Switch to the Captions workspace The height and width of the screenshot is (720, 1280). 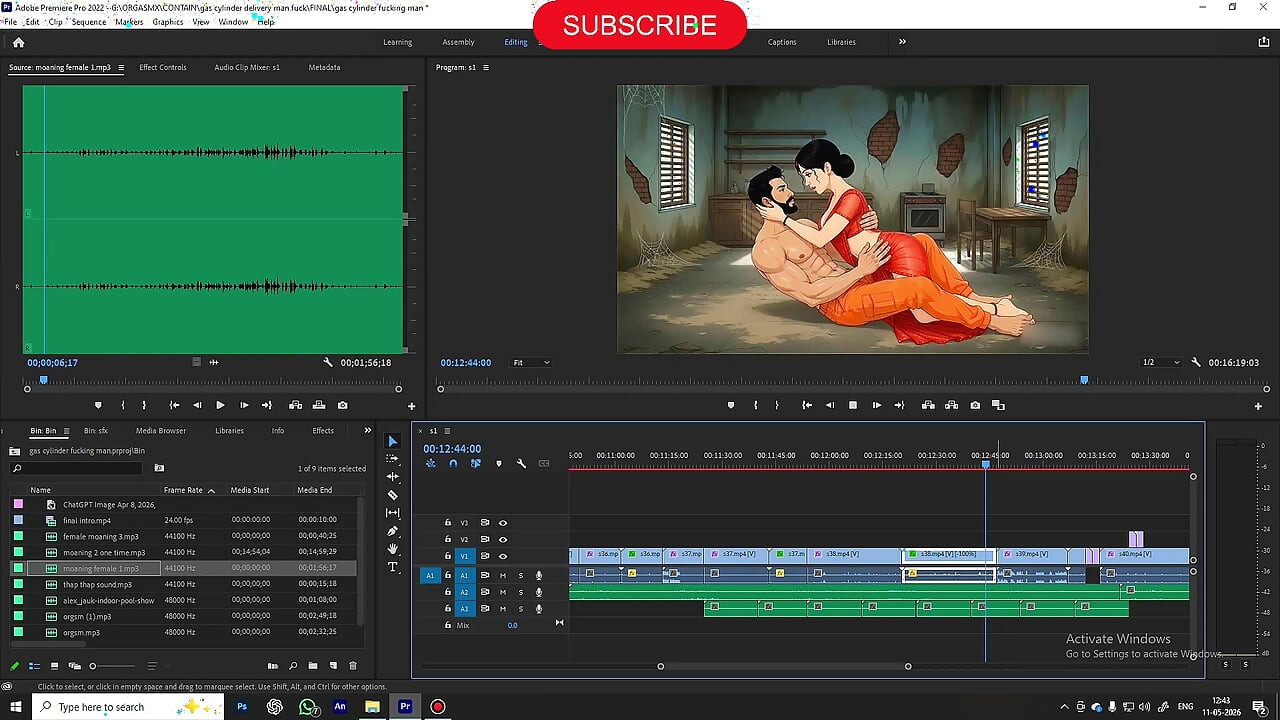point(782,42)
